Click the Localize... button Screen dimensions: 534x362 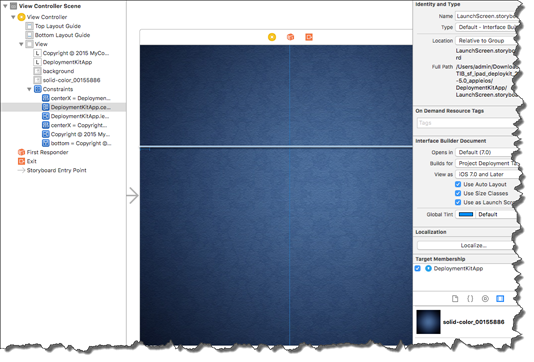[x=465, y=246]
